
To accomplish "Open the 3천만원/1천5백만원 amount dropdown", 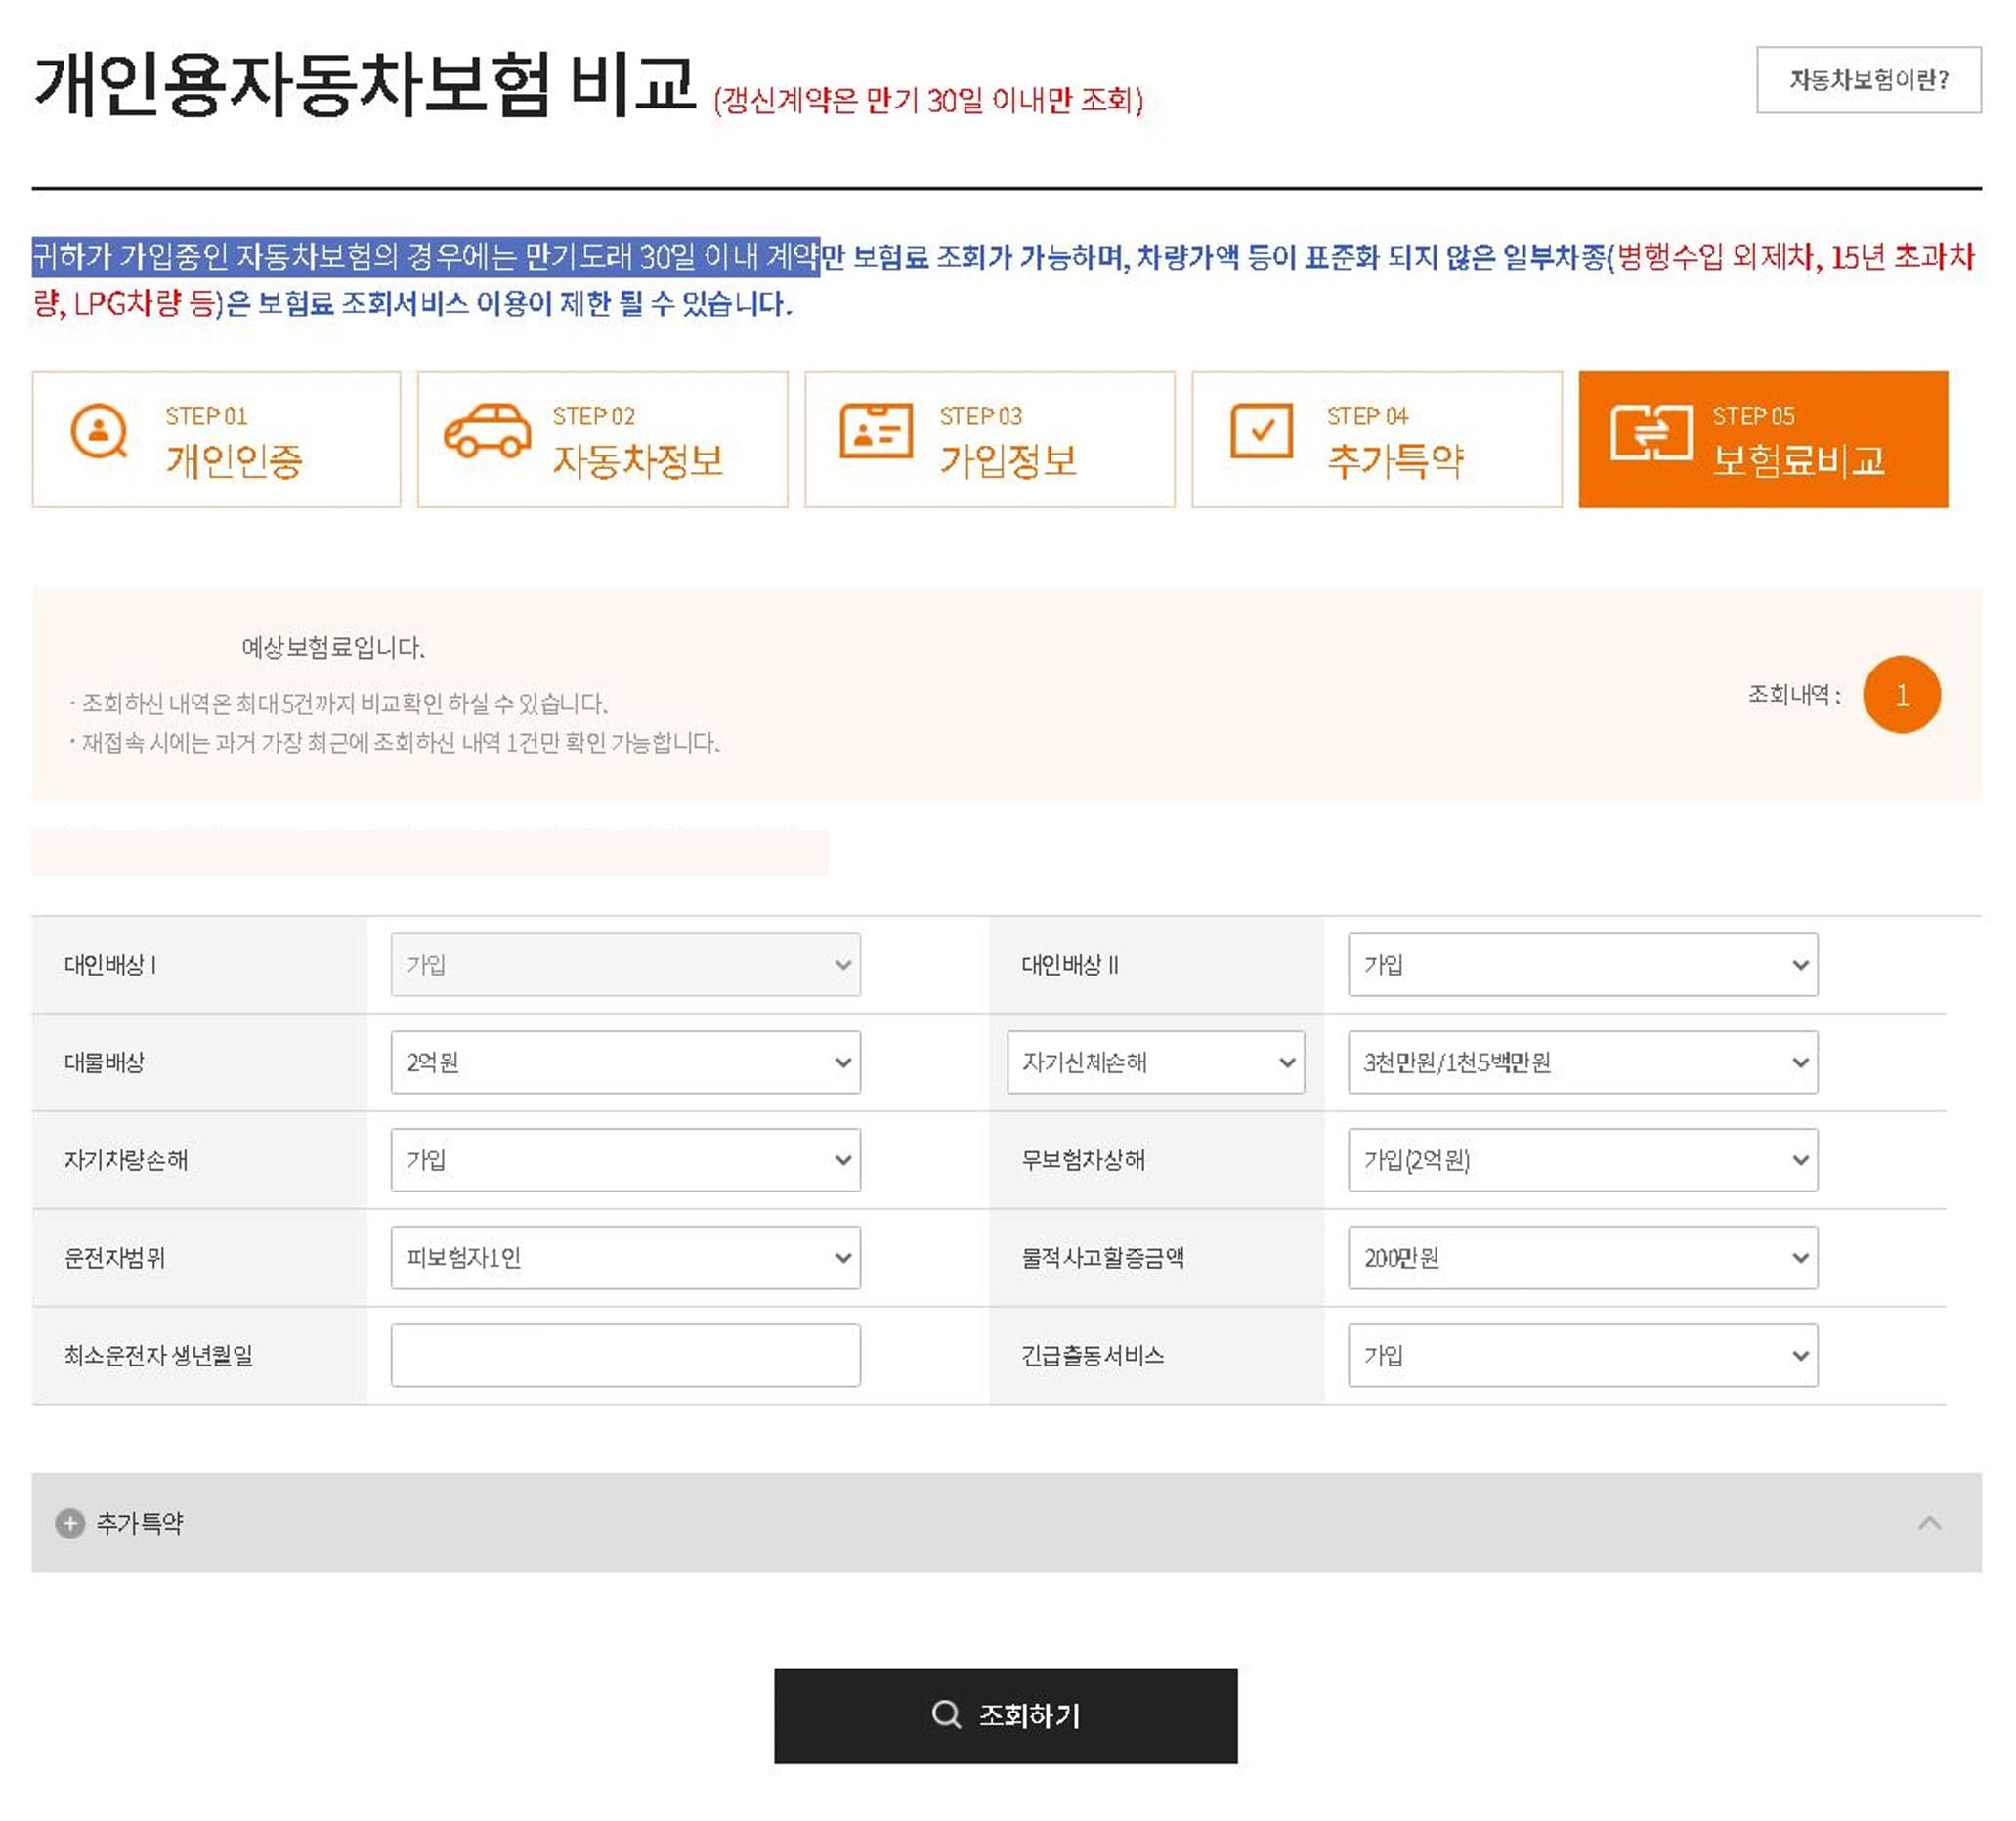I will click(x=1583, y=1062).
